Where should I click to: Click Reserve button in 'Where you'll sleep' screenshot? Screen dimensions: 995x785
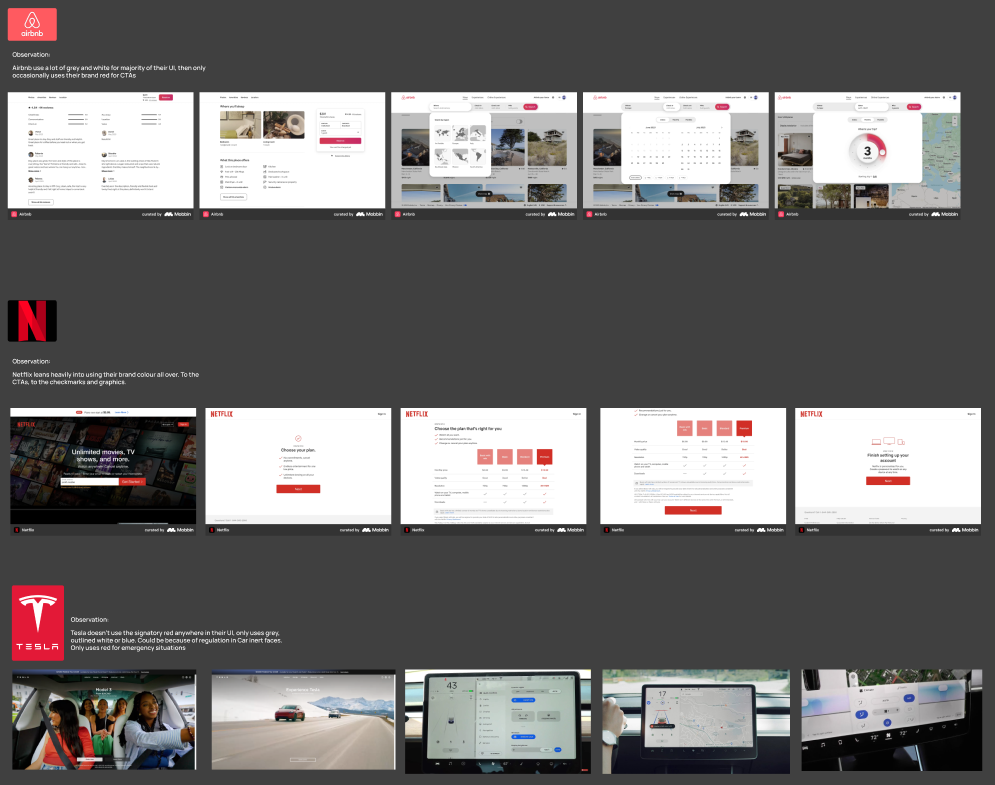click(x=340, y=141)
